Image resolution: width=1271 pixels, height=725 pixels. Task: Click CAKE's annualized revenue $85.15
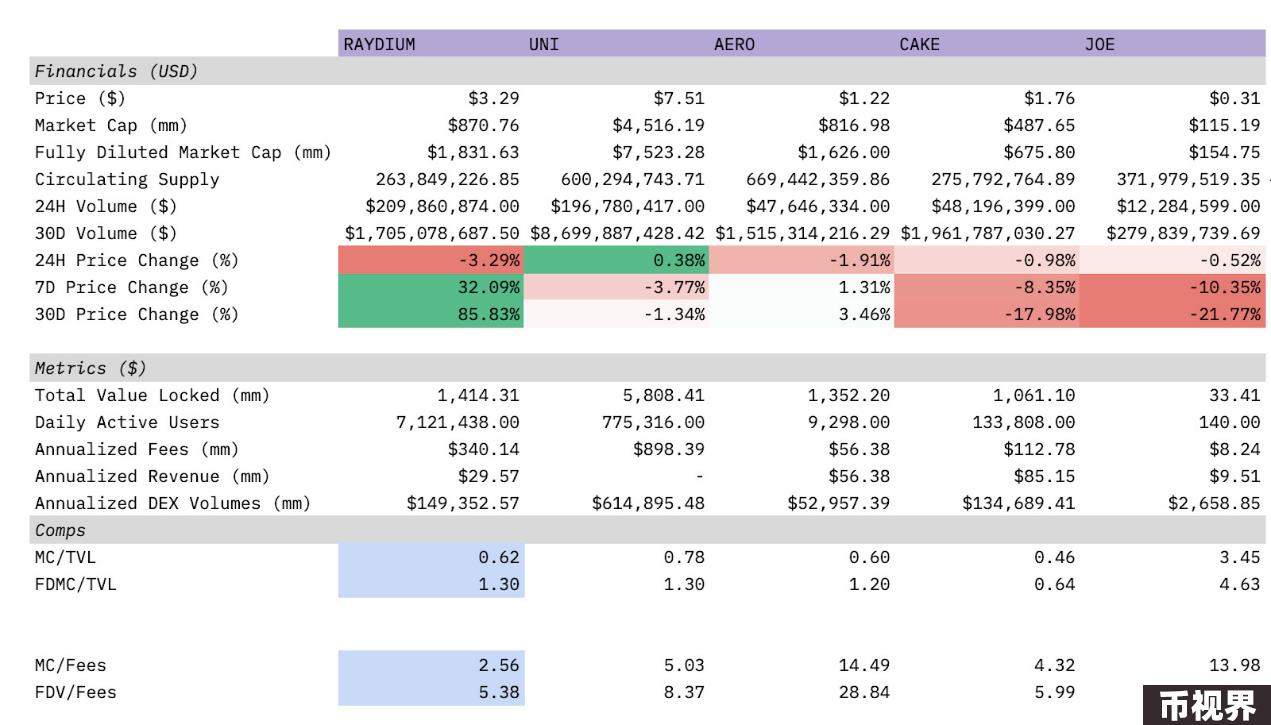(1045, 476)
